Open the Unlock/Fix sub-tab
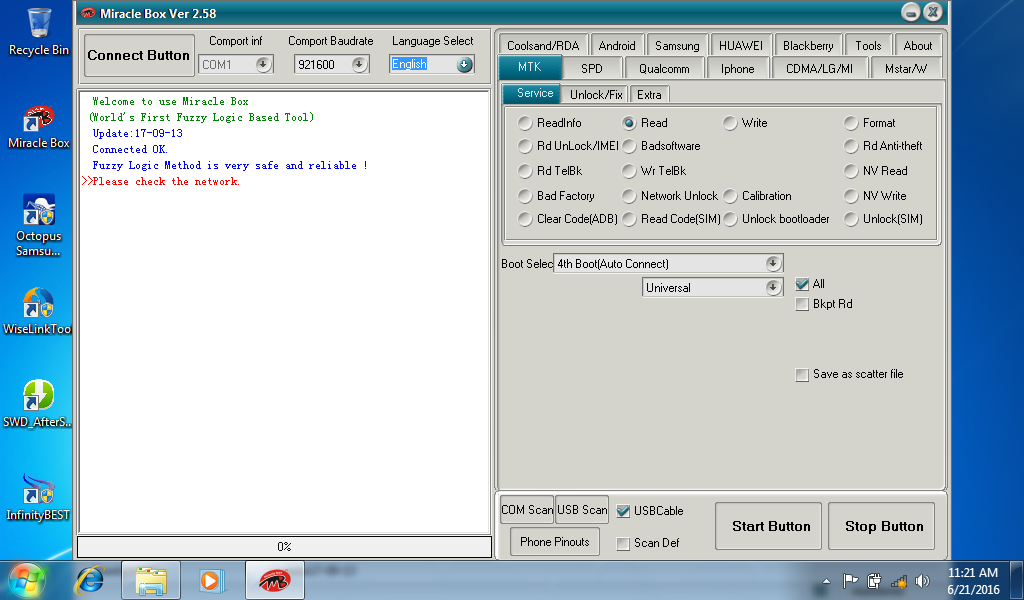This screenshot has width=1024, height=600. pyautogui.click(x=596, y=95)
